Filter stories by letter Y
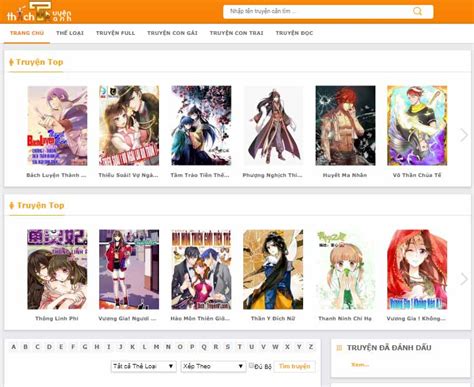The height and width of the screenshot is (387, 474). [x=299, y=347]
